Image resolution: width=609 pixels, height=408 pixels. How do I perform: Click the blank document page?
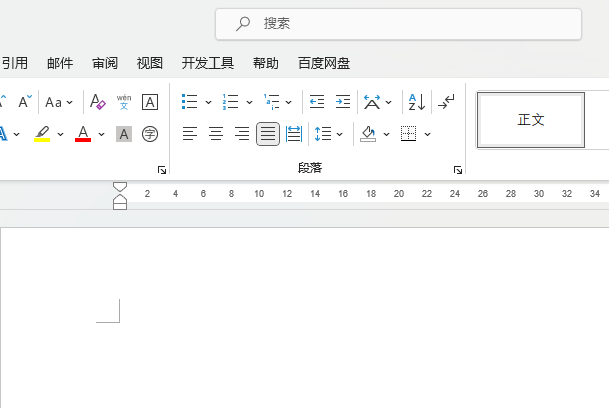[305, 318]
